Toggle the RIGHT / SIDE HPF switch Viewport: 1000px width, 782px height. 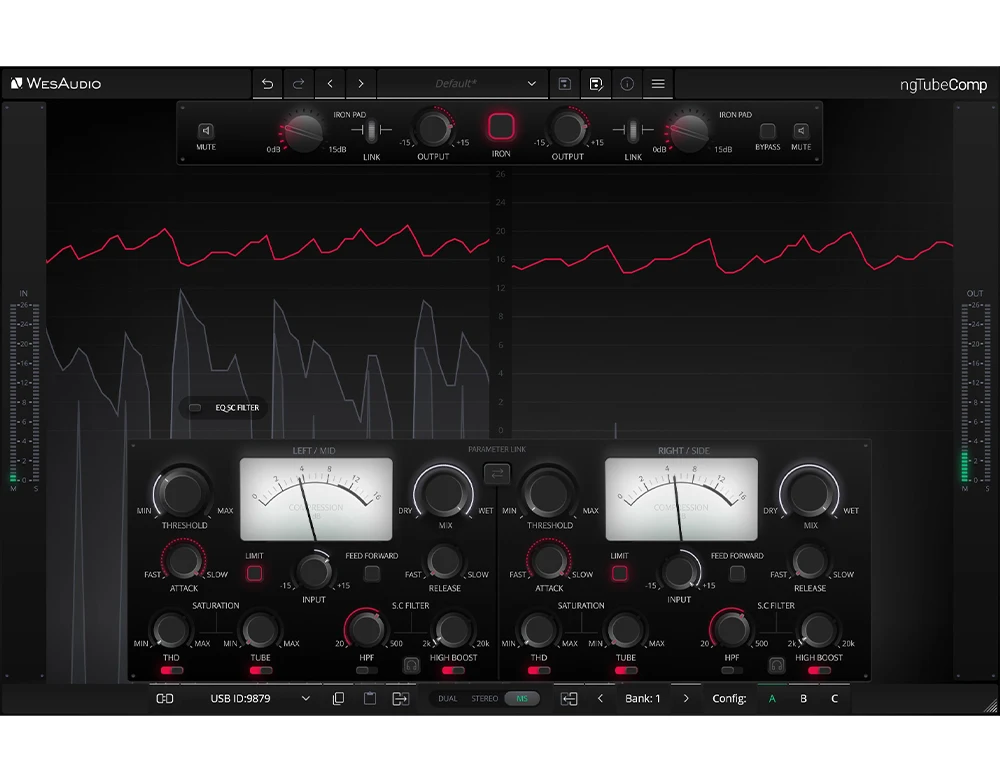tap(732, 670)
